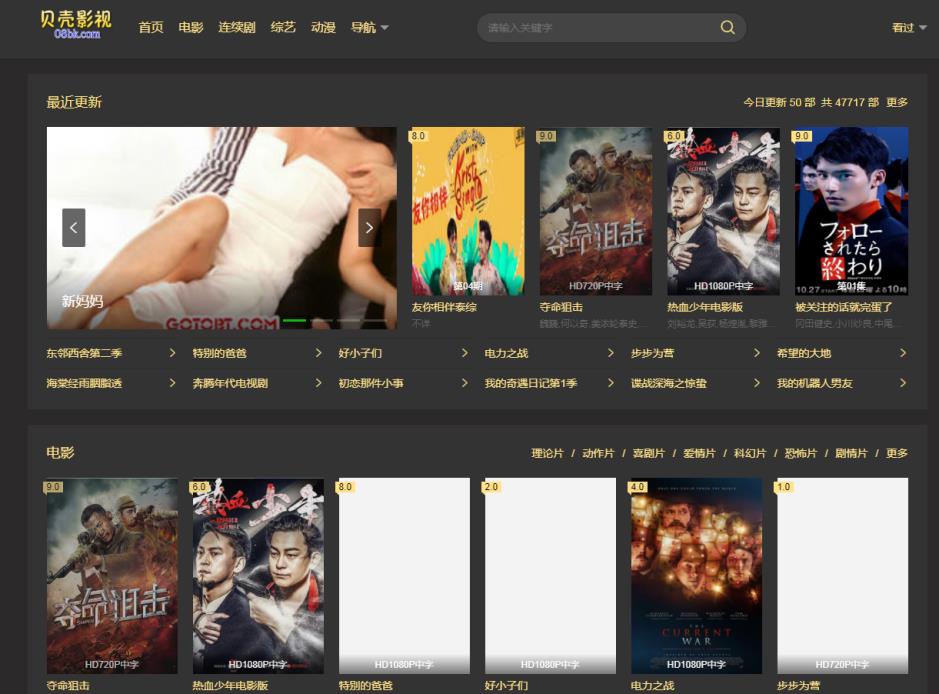Filter movies by 科幻片

[x=750, y=453]
